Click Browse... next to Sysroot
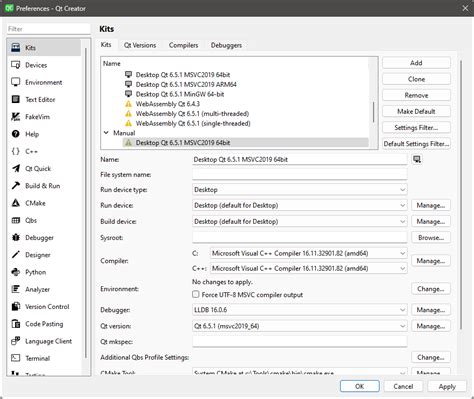 431,238
